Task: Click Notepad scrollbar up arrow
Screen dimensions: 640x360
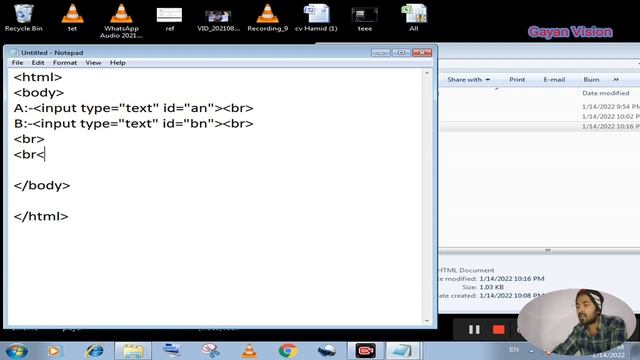Action: coord(427,73)
